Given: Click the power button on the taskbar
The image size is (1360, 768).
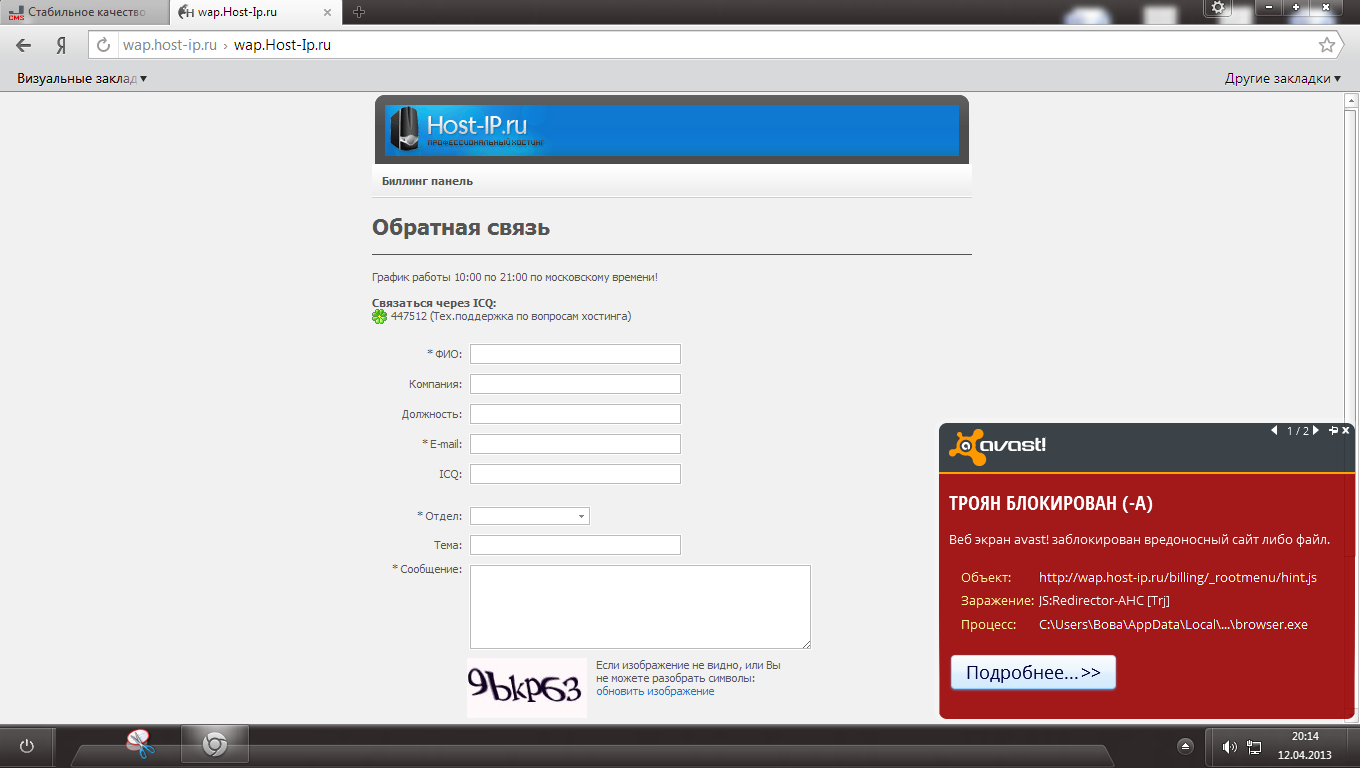Looking at the screenshot, I should 27,746.
